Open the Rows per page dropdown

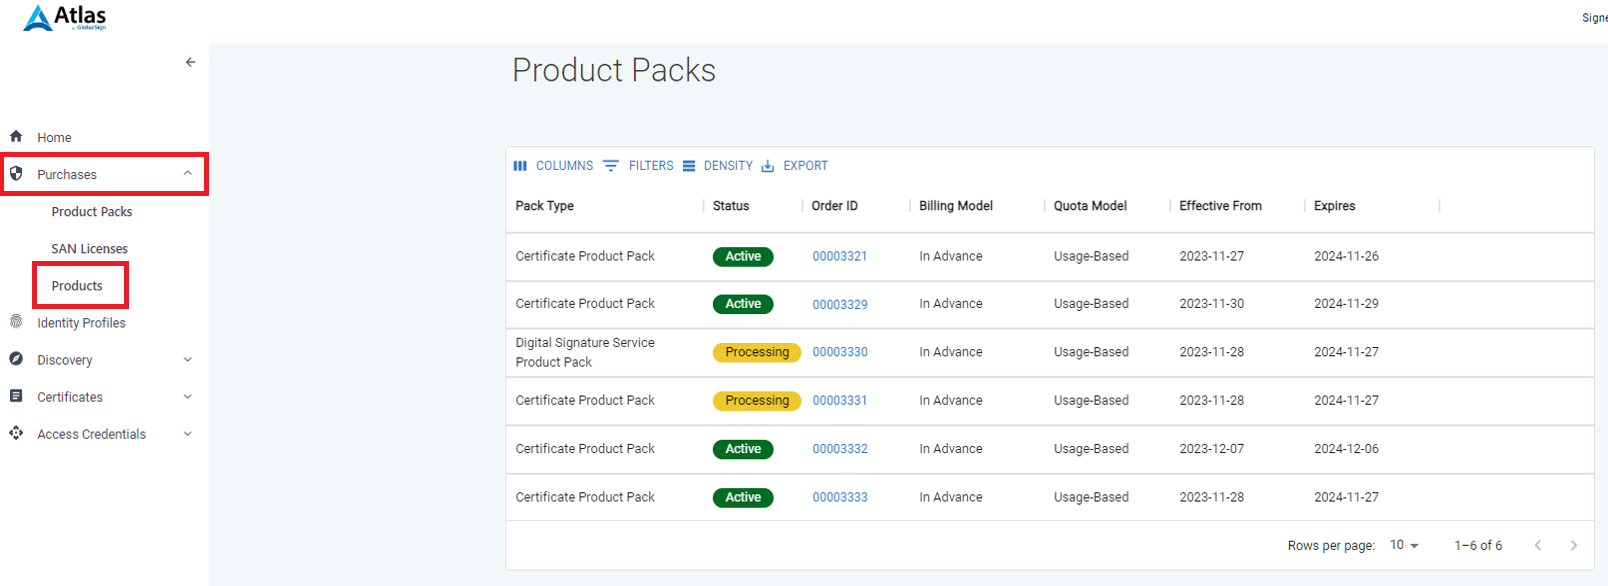[1404, 545]
